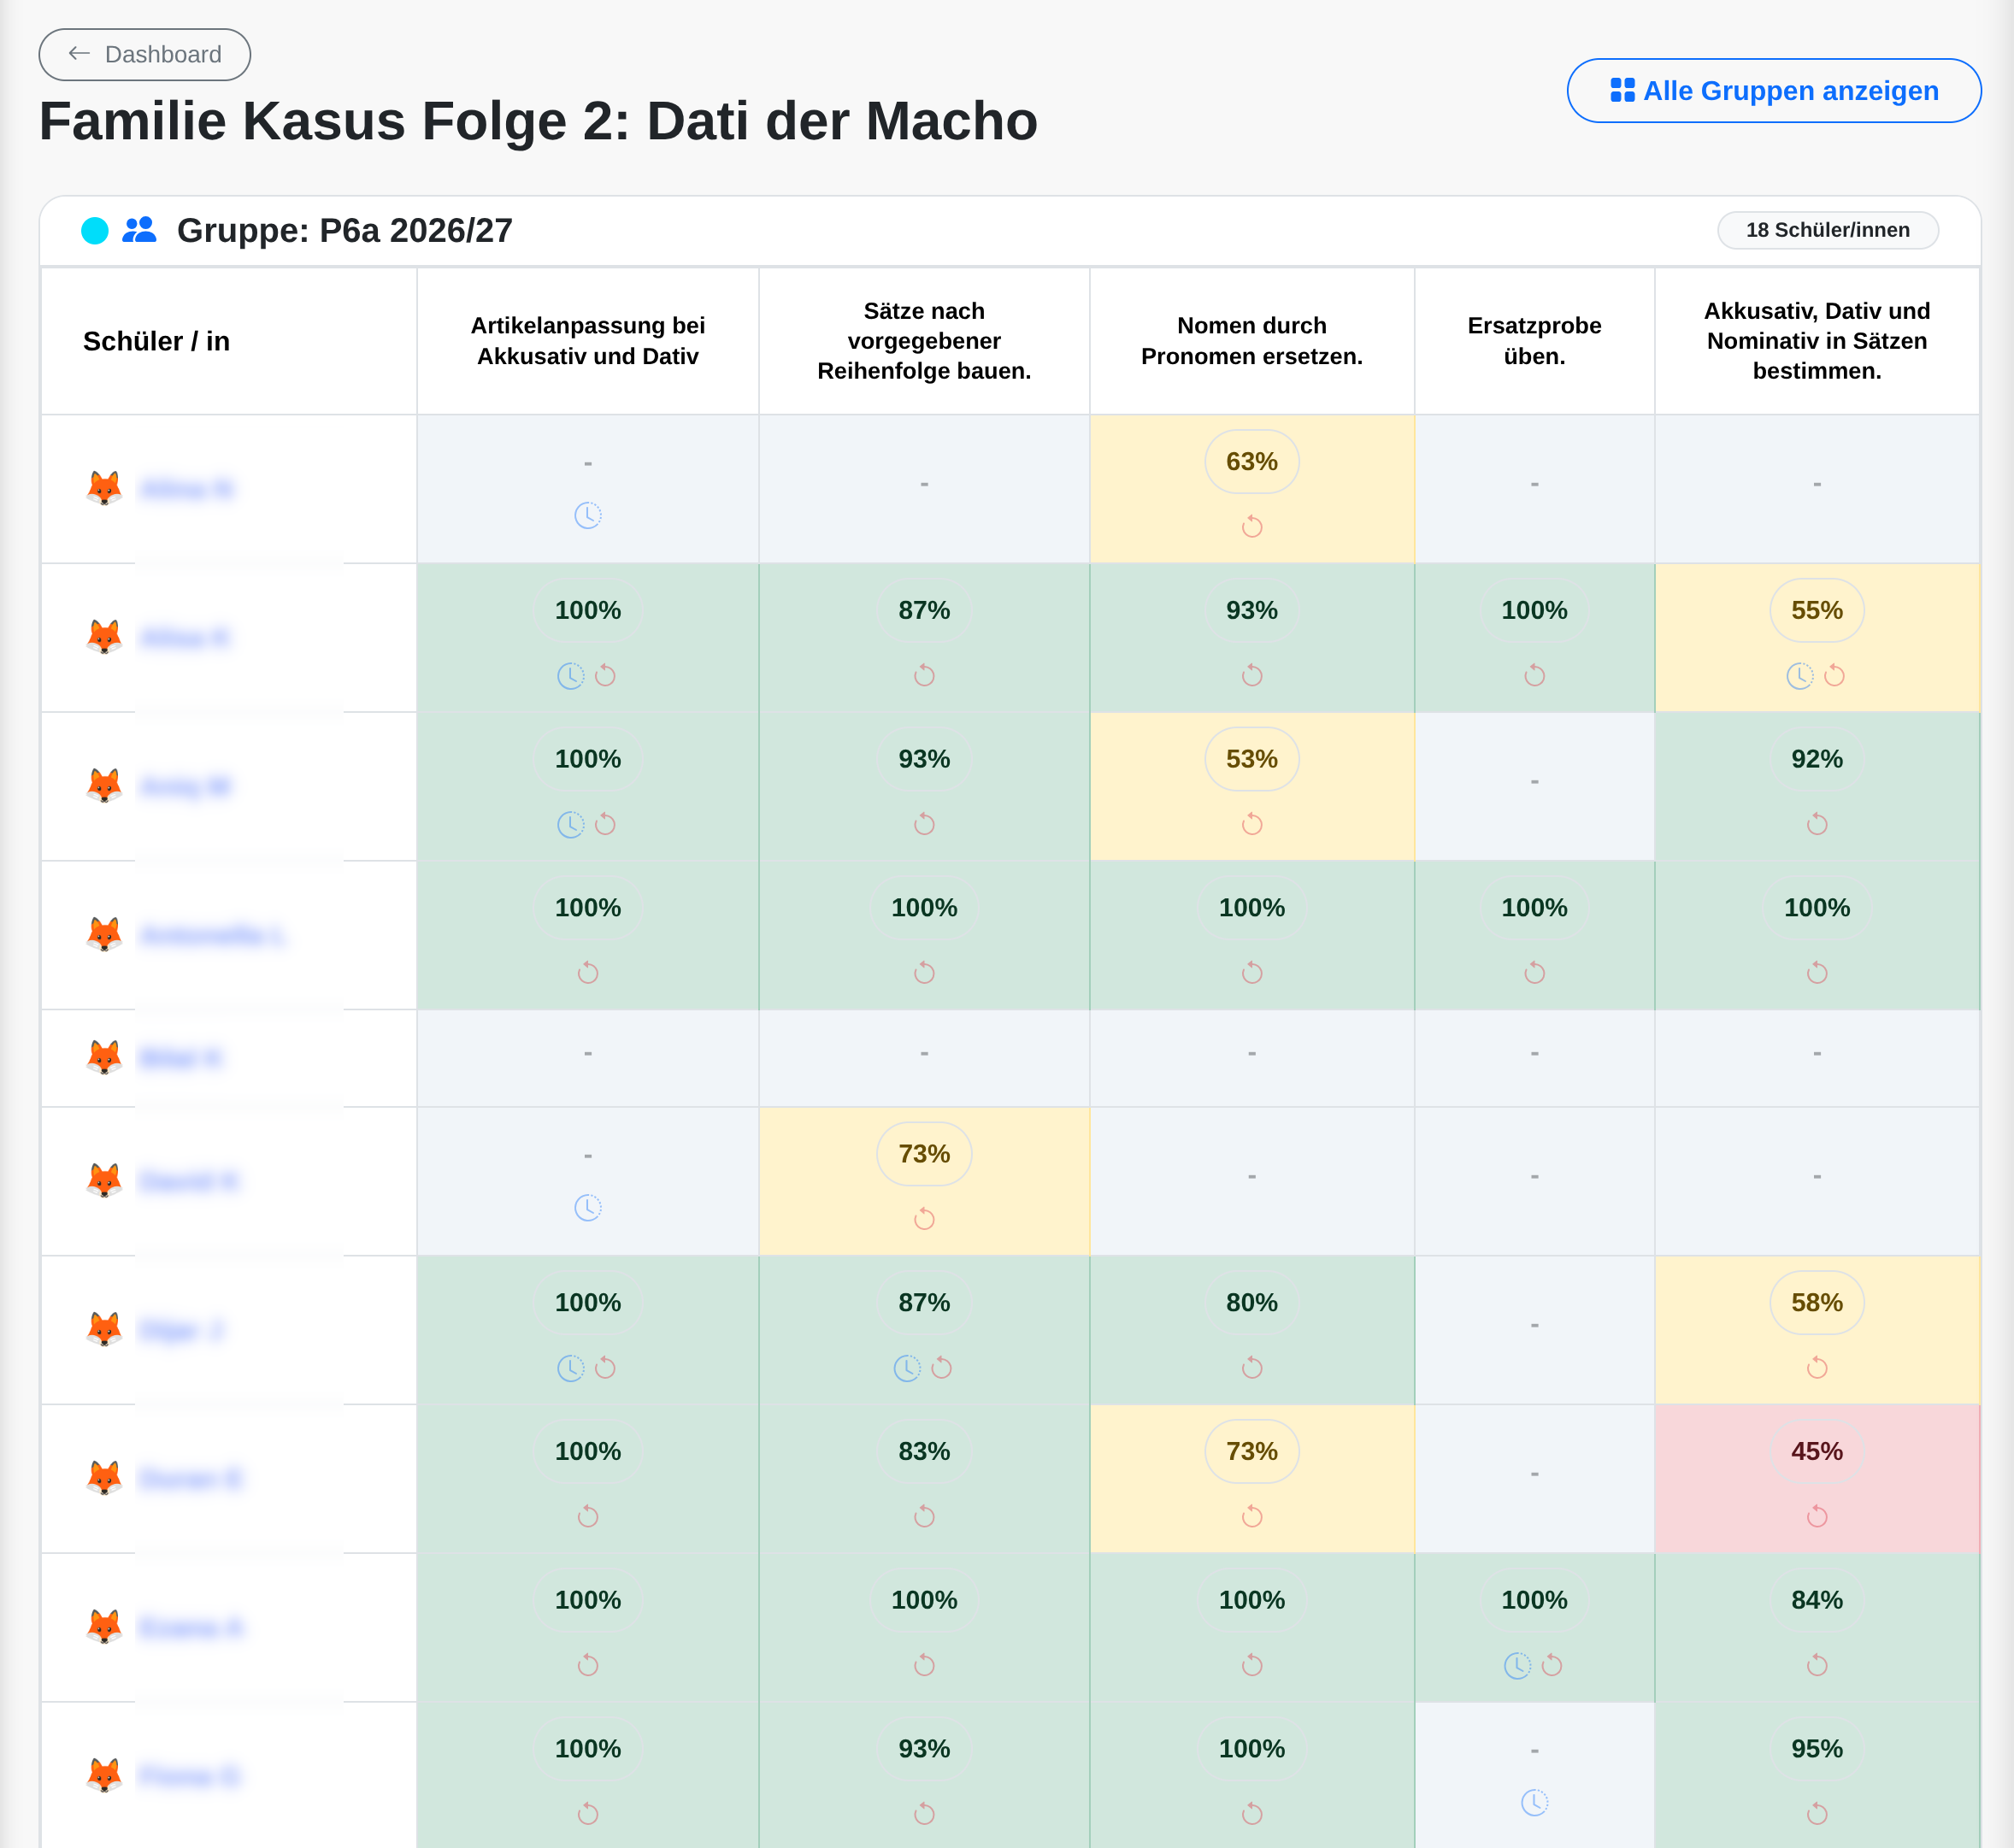Click the clock icon in last row Ersatzprobe cell
Screen dimensions: 2014x1848
[1534, 1802]
